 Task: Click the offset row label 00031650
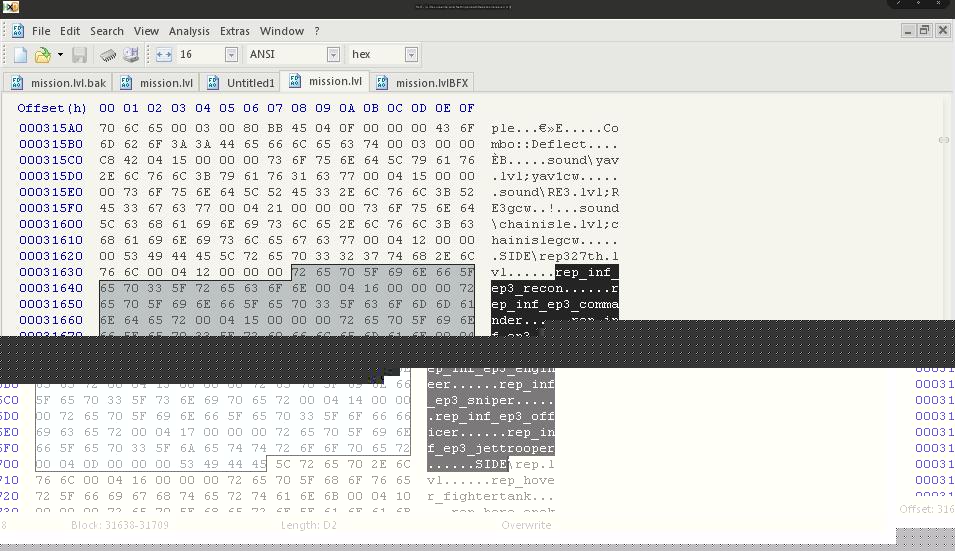coord(51,304)
